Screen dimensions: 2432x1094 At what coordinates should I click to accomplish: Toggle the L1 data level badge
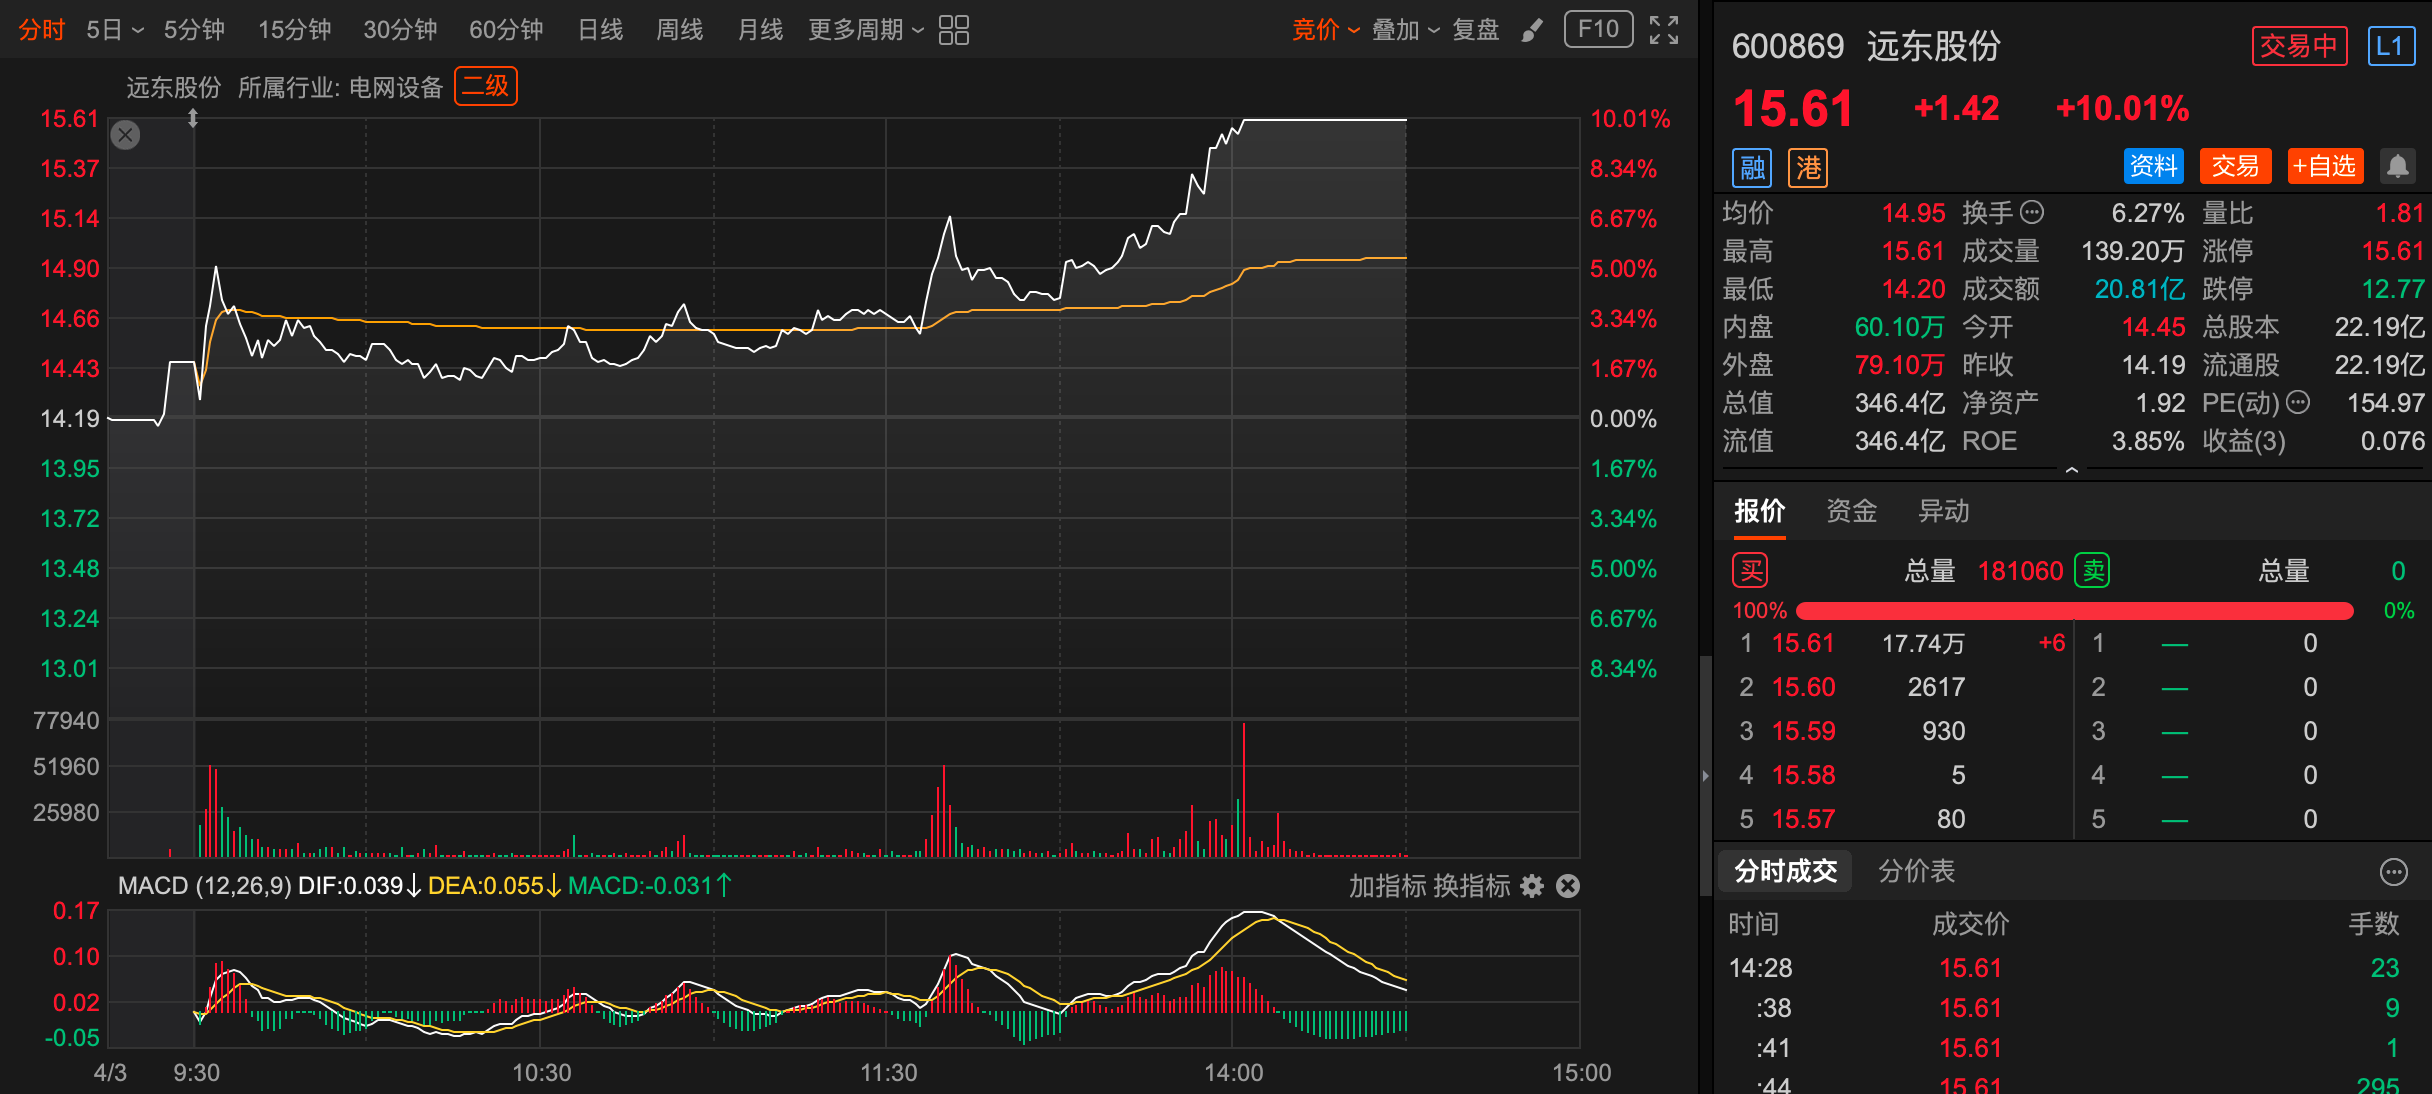(x=2389, y=46)
